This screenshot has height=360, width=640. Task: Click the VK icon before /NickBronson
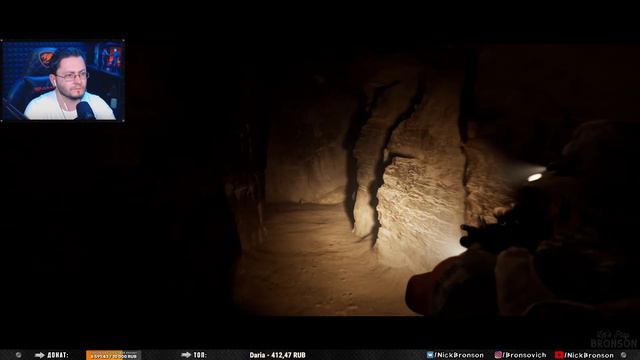coord(430,355)
